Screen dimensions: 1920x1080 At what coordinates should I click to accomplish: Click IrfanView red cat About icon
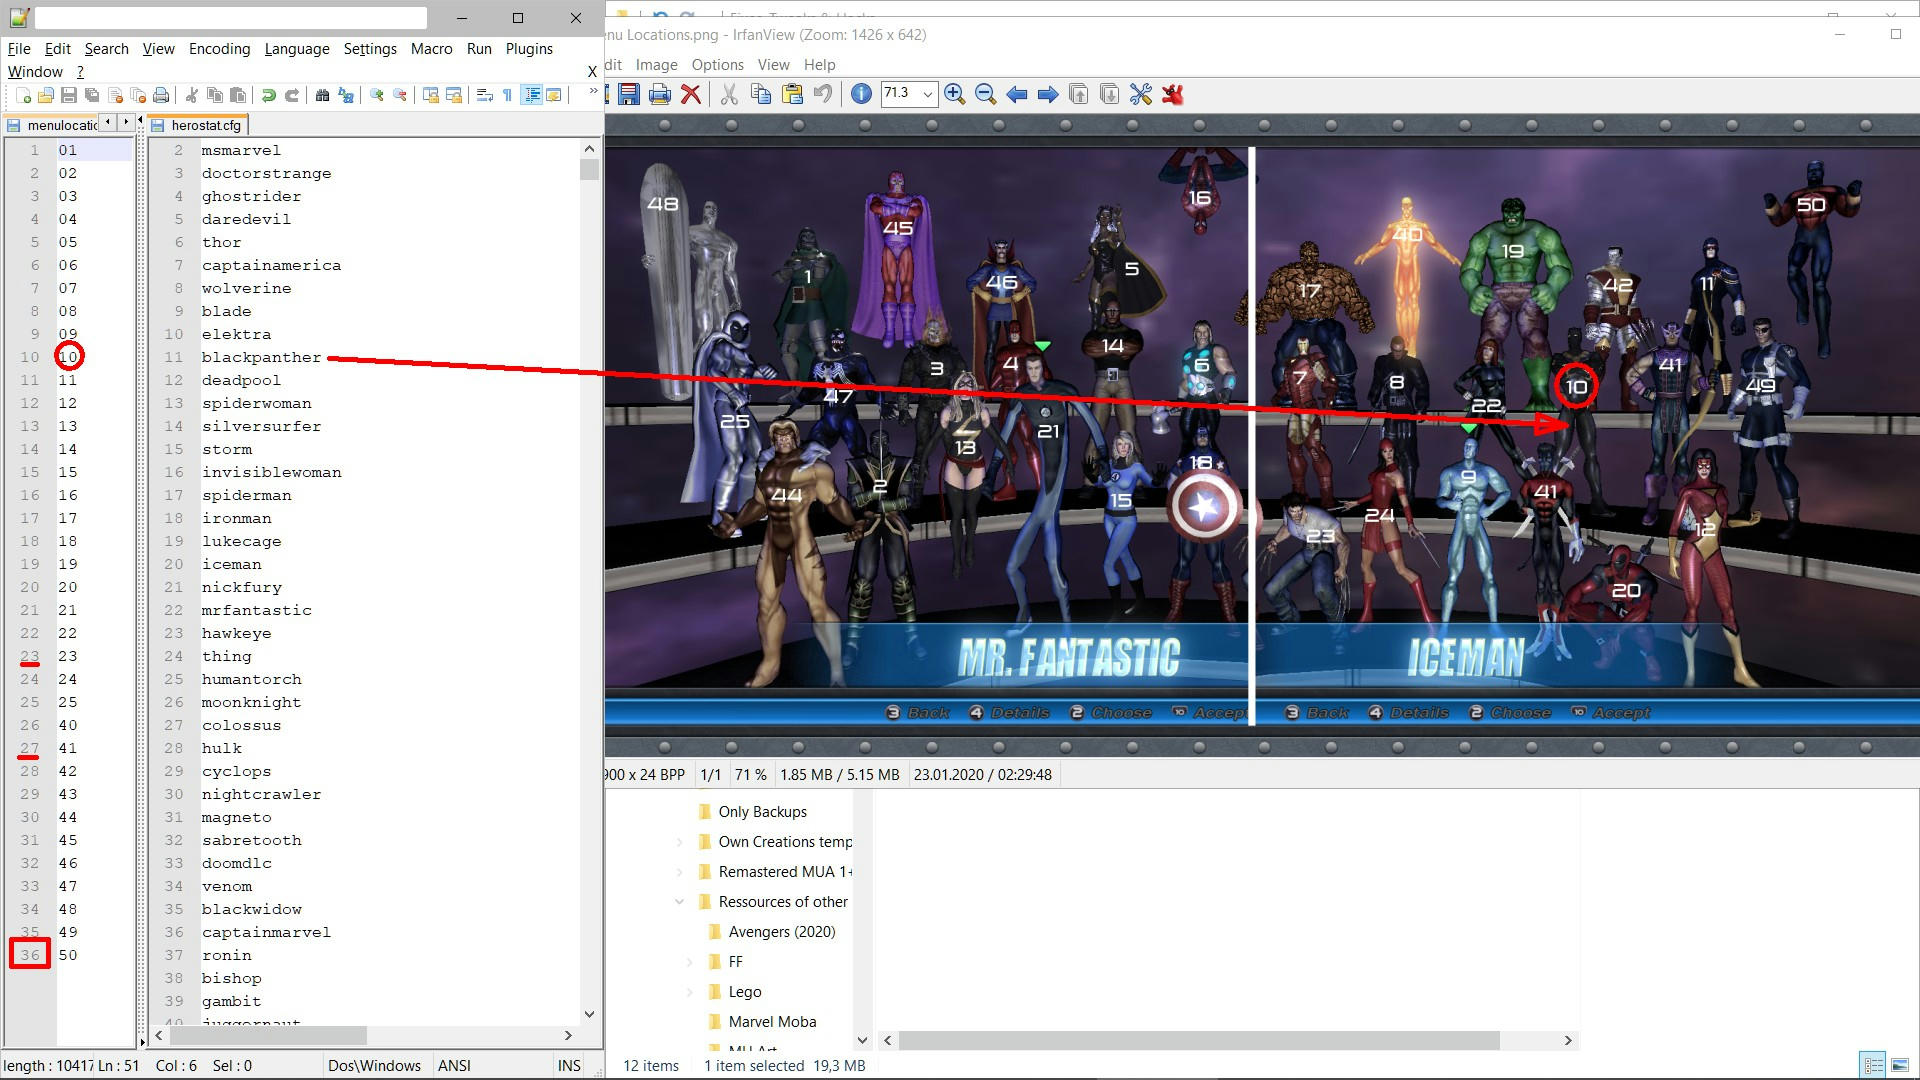click(x=1172, y=94)
